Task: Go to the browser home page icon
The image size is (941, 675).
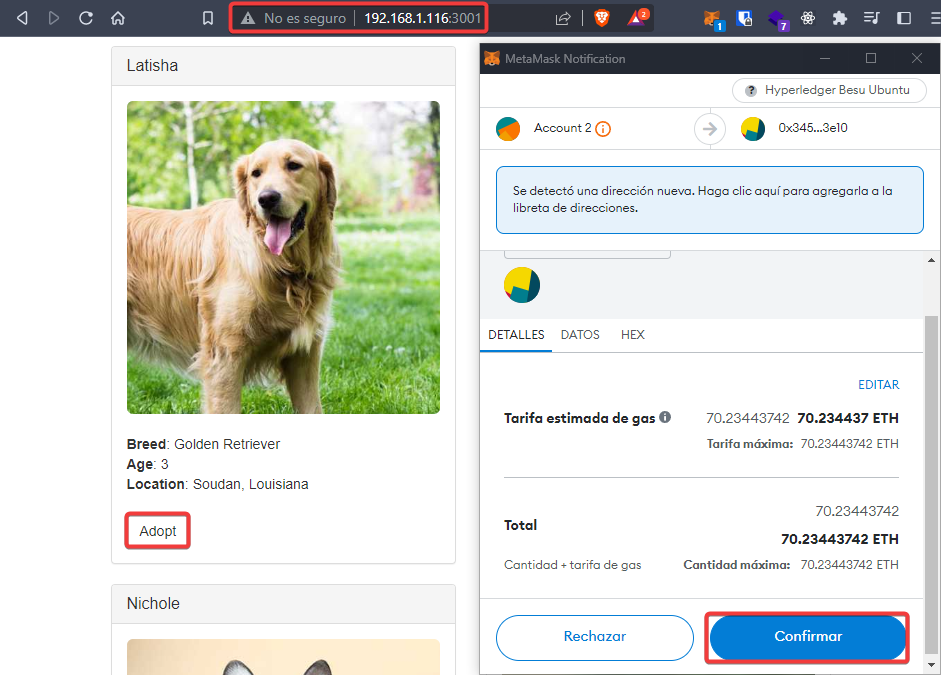Action: pyautogui.click(x=118, y=18)
